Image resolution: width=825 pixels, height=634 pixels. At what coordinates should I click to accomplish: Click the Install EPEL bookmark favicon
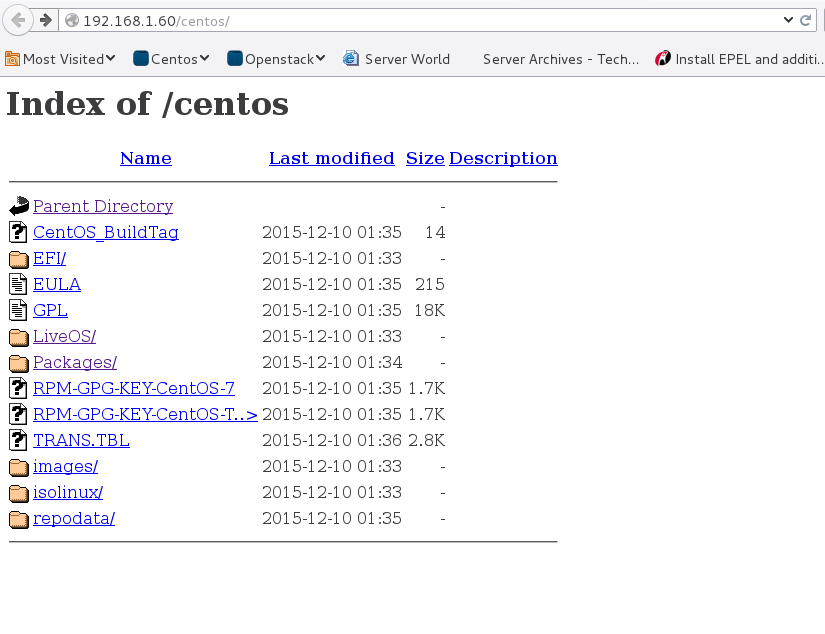(662, 58)
